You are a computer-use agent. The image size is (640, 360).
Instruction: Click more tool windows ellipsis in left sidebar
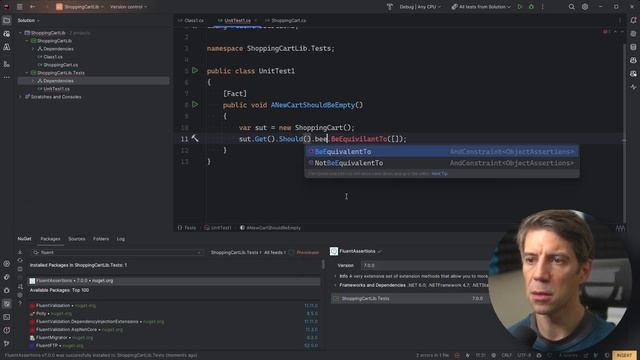7,77
